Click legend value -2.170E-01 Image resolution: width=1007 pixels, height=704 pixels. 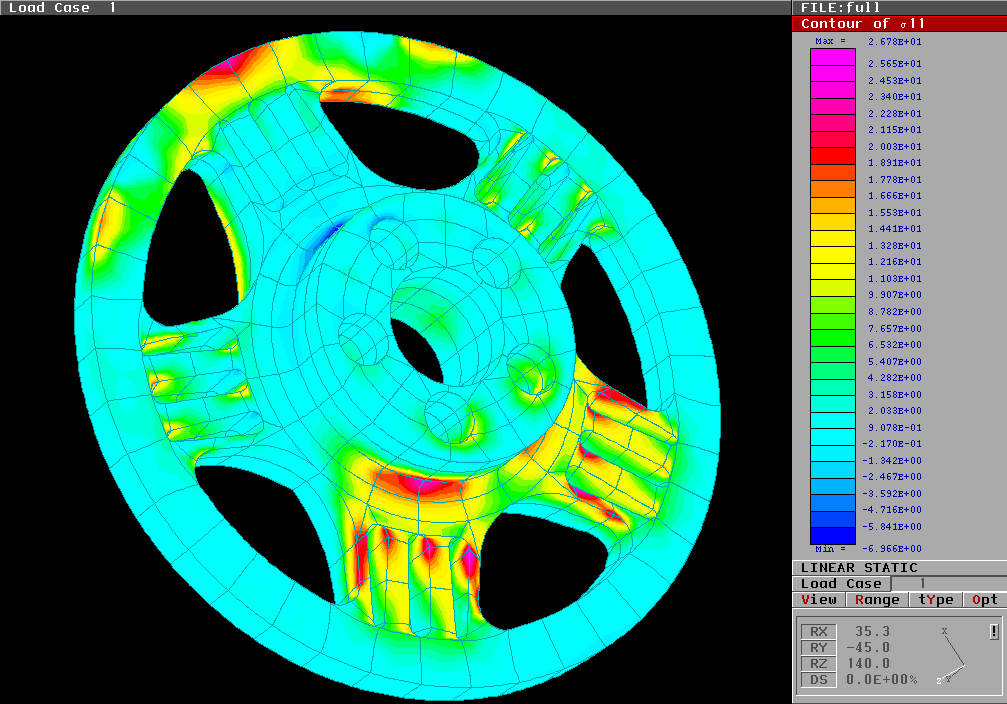coord(892,444)
